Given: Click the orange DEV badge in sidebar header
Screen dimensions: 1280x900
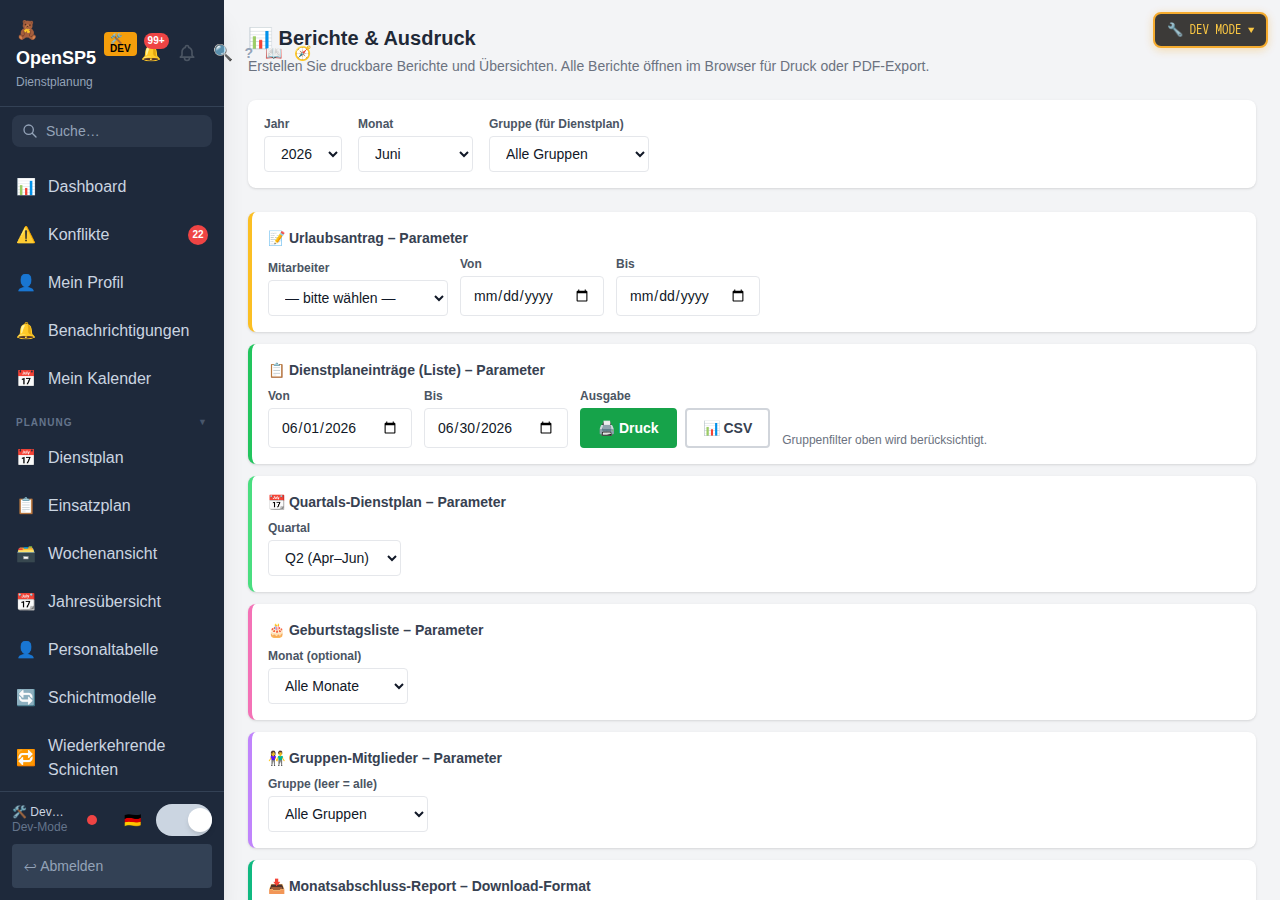Looking at the screenshot, I should pos(120,44).
